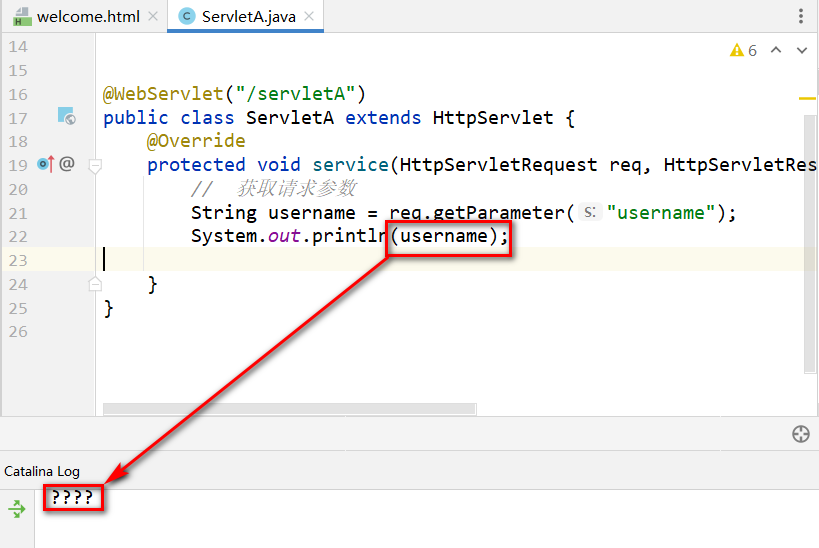Close the welcome.html tab
The width and height of the screenshot is (819, 548).
coord(152,17)
